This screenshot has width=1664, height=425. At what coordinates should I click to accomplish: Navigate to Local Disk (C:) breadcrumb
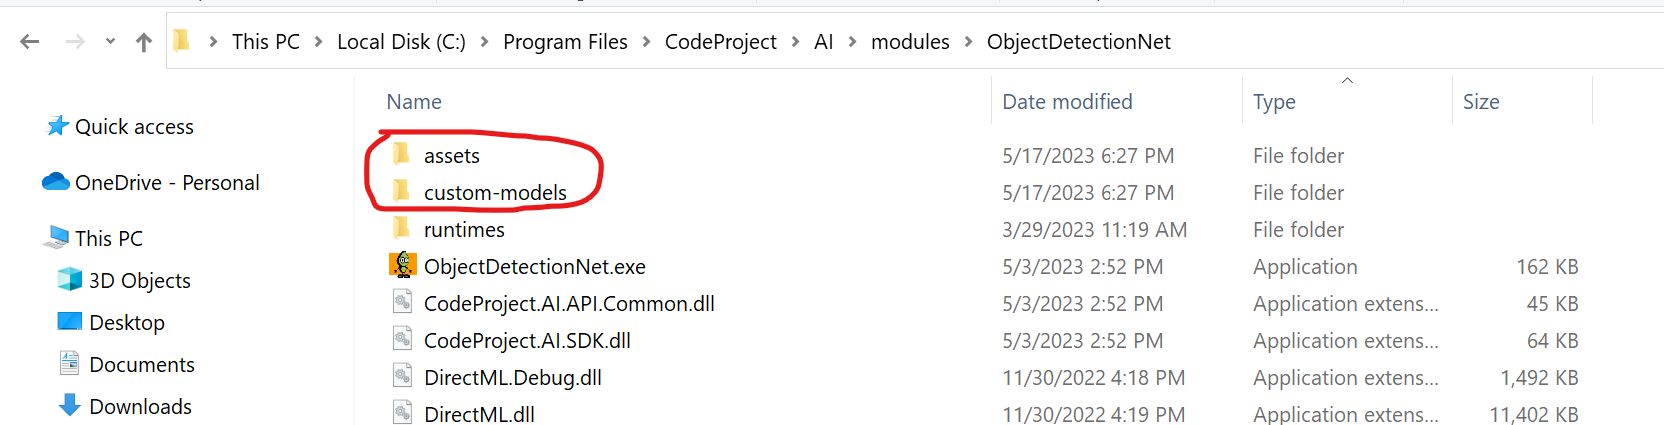(401, 42)
